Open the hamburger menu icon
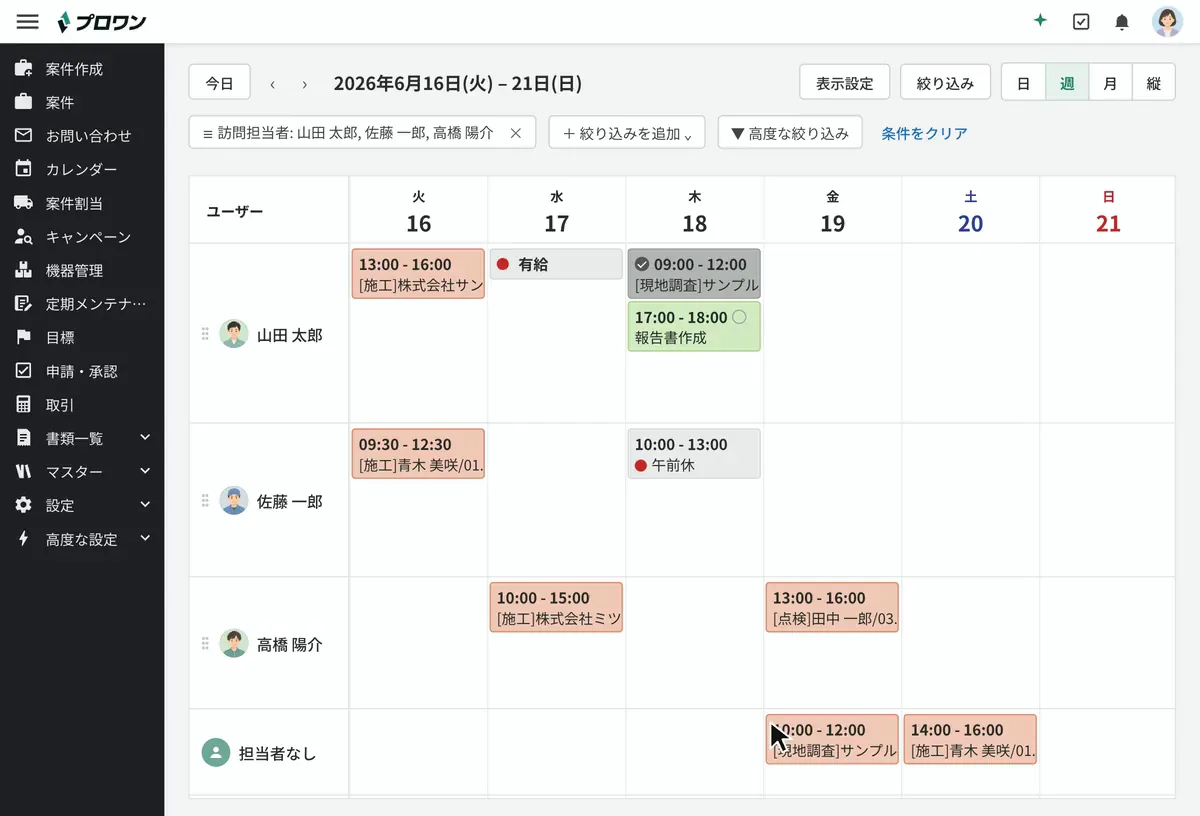The width and height of the screenshot is (1200, 816). pyautogui.click(x=28, y=21)
